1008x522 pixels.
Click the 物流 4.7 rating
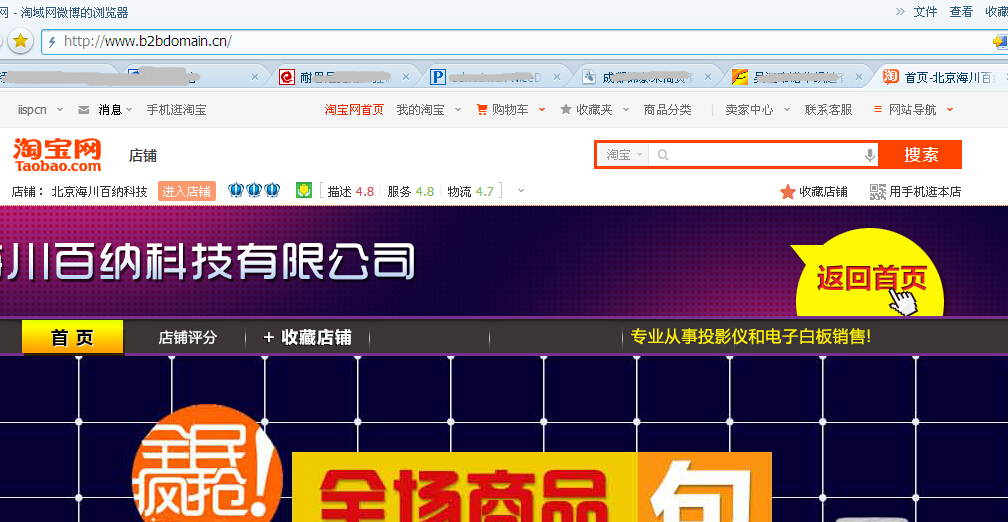tap(470, 192)
